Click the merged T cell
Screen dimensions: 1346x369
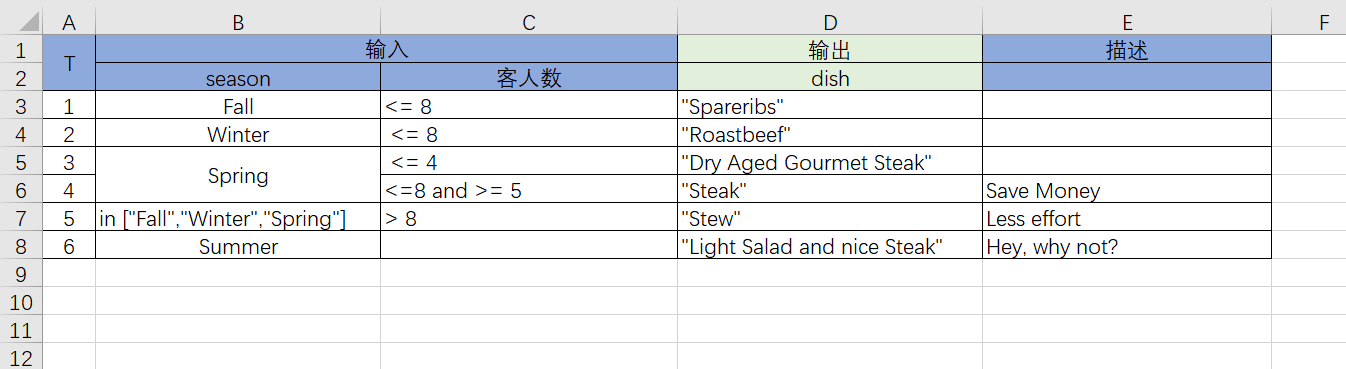[69, 64]
